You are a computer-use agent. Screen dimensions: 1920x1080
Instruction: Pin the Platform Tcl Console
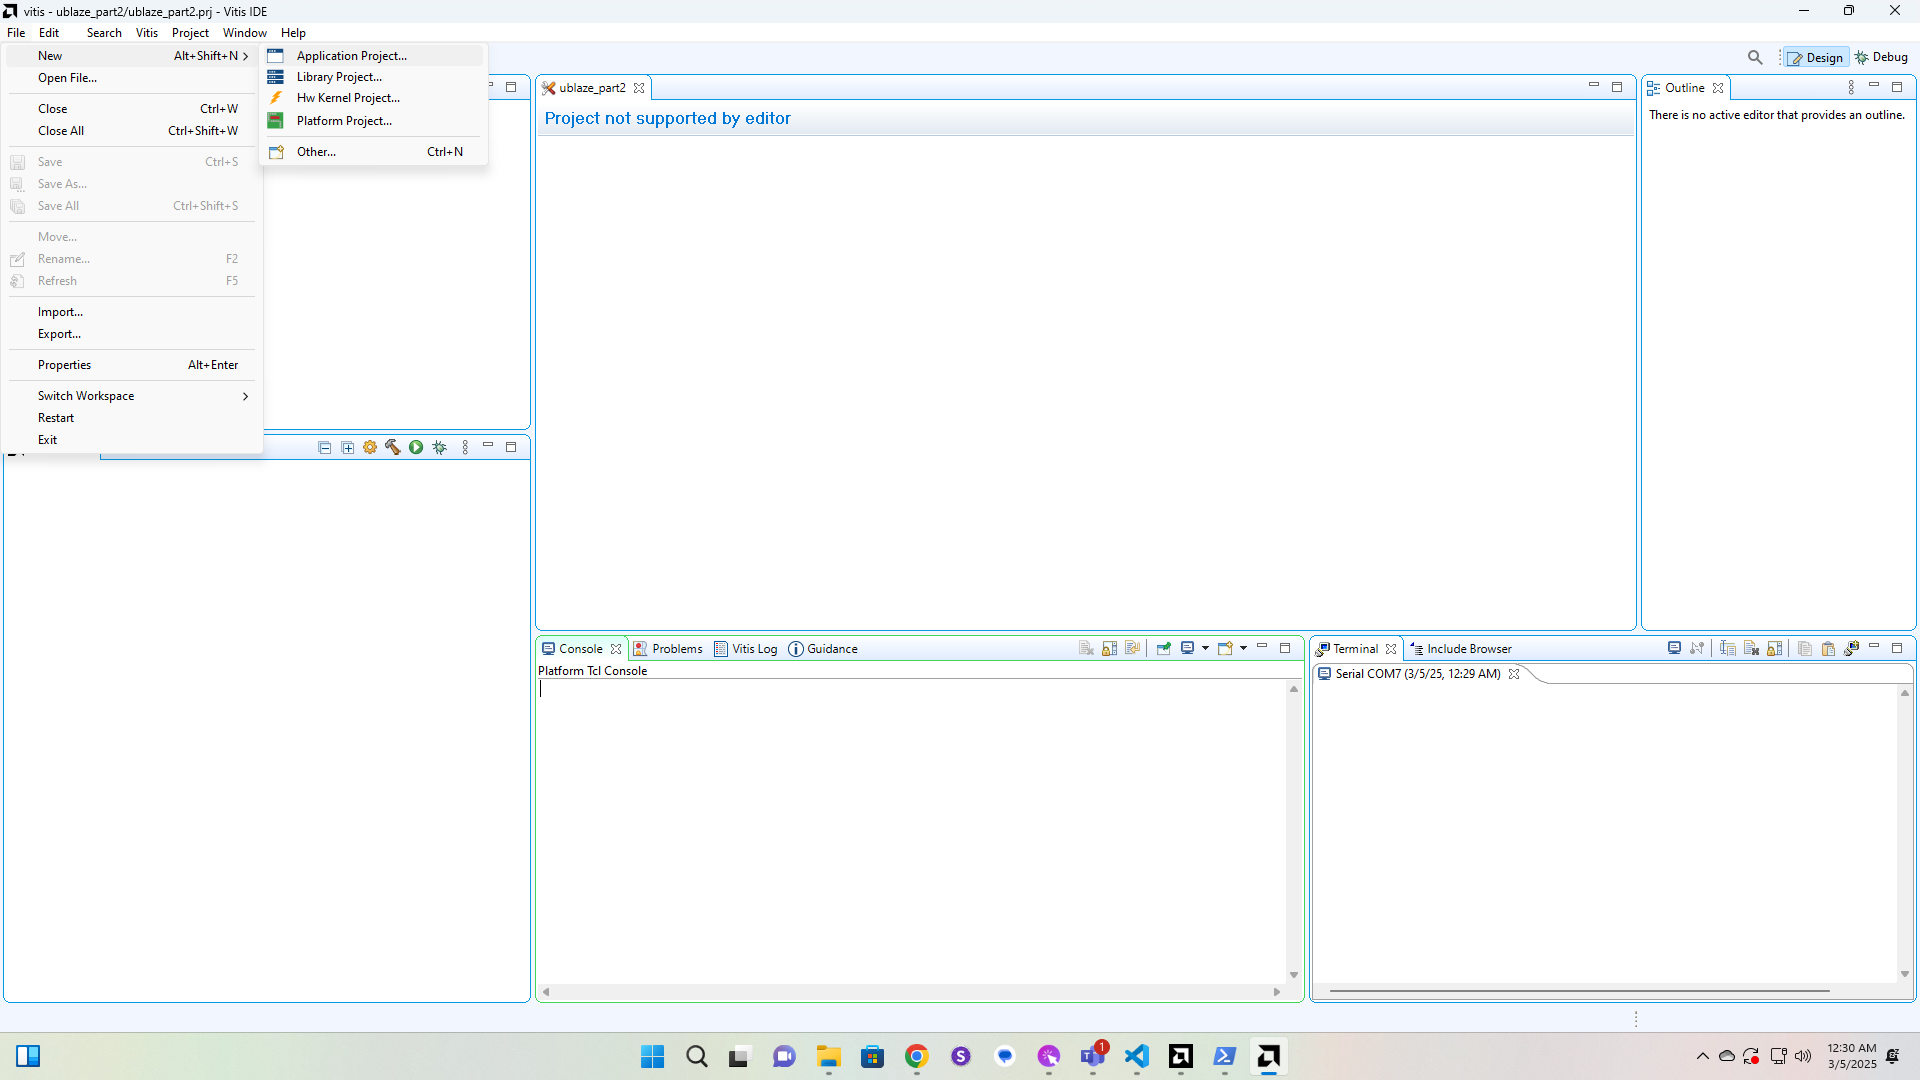(1164, 648)
